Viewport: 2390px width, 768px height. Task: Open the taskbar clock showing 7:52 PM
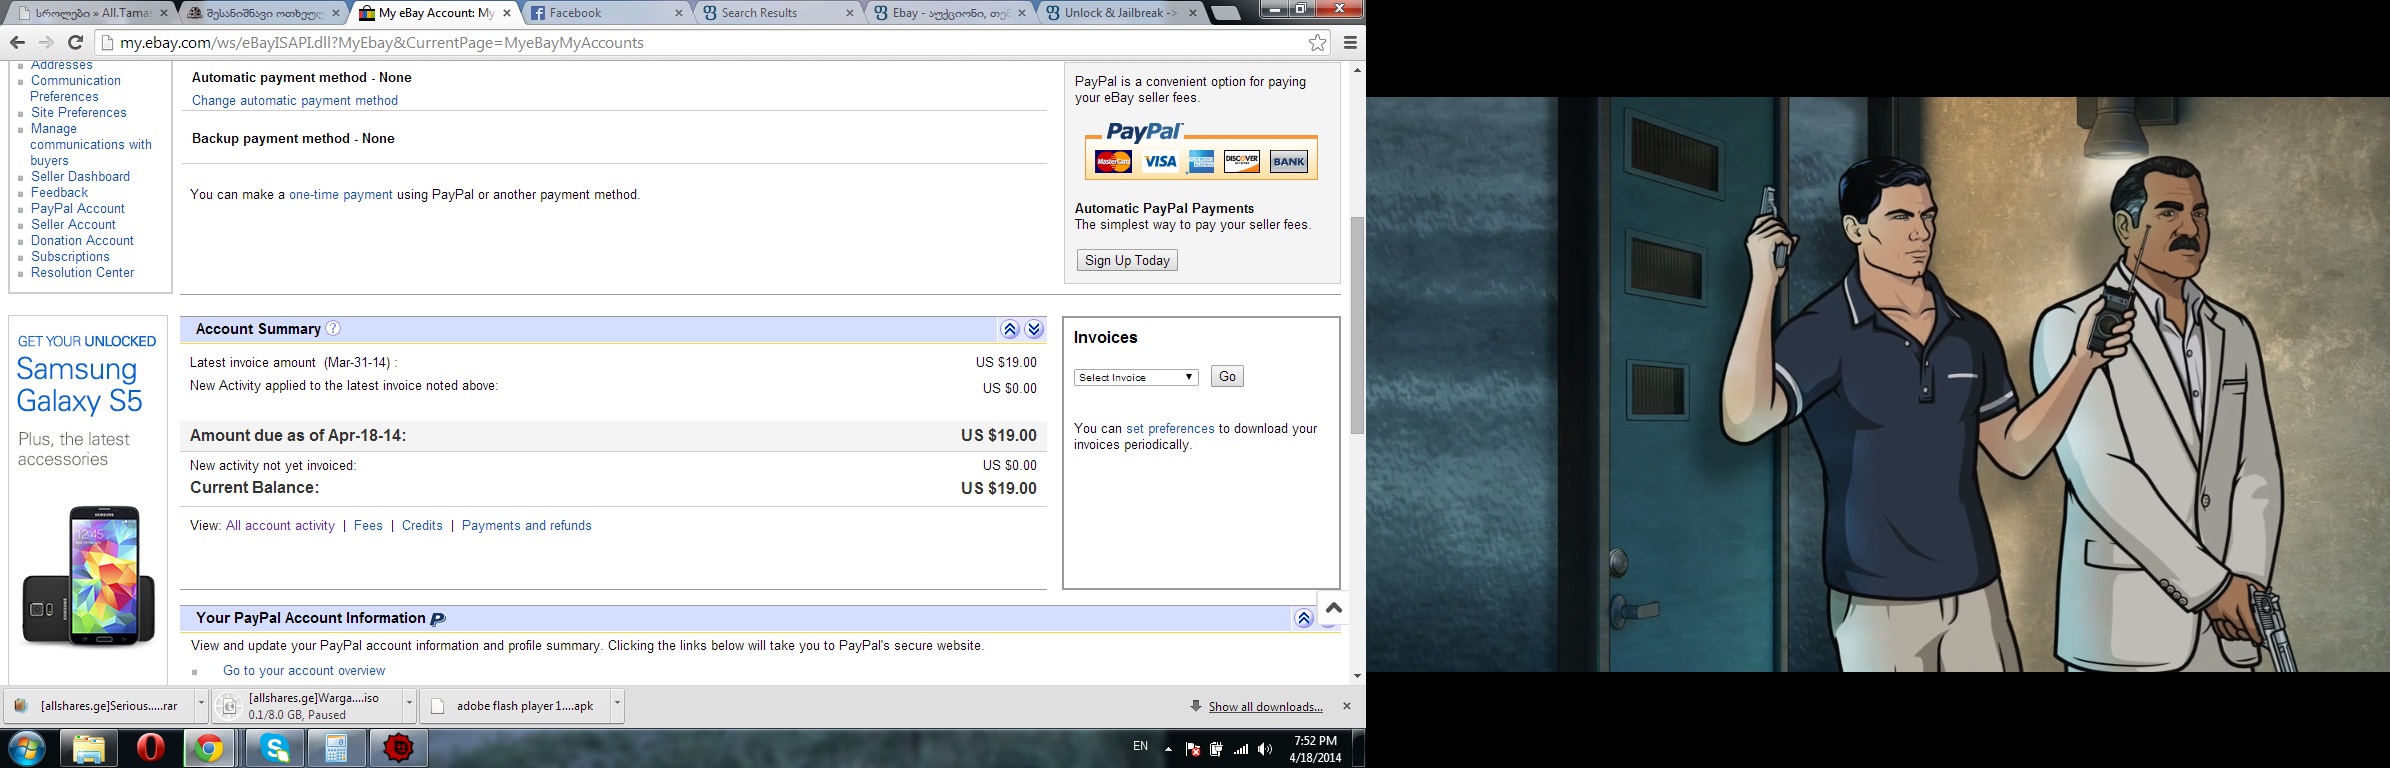point(1315,749)
